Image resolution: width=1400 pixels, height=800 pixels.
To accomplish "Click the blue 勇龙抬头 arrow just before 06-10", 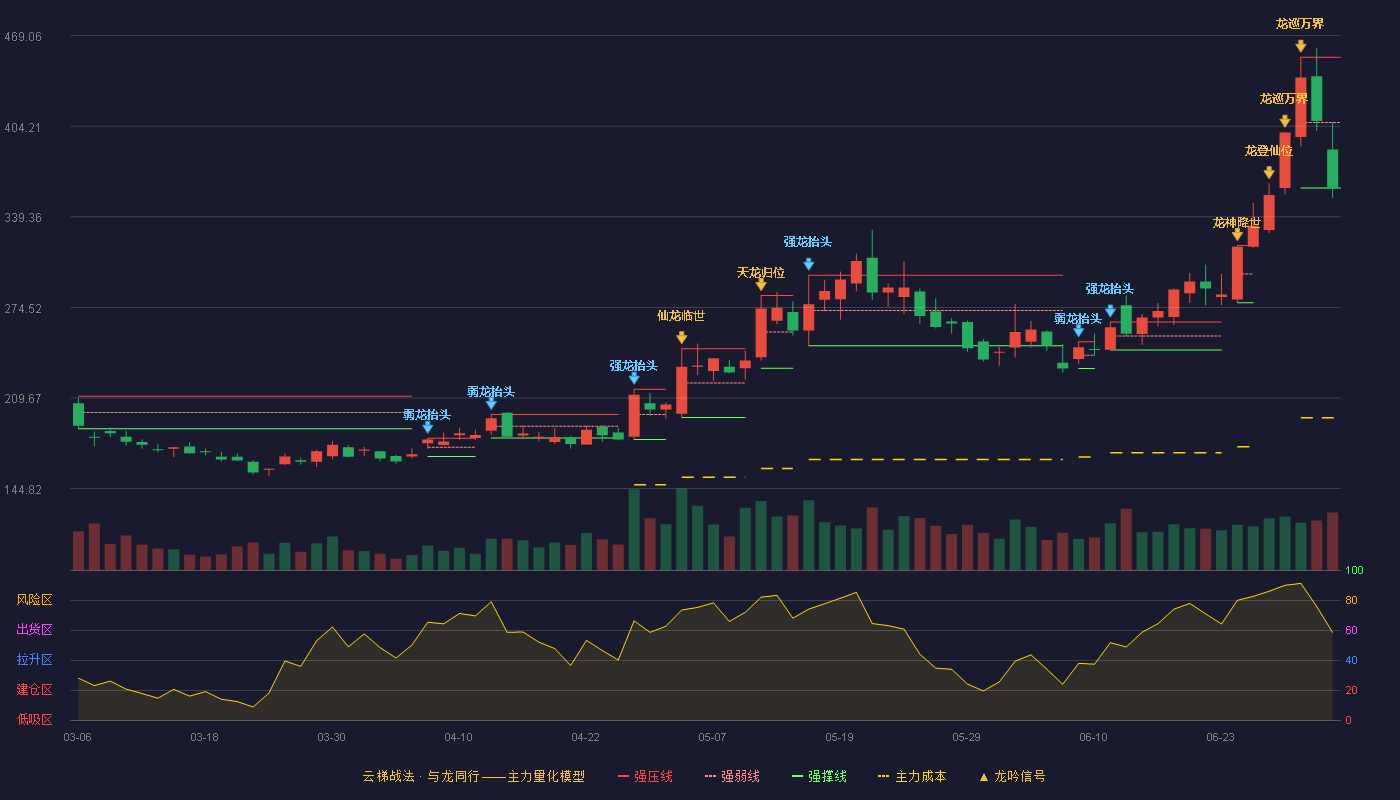I will click(1078, 331).
